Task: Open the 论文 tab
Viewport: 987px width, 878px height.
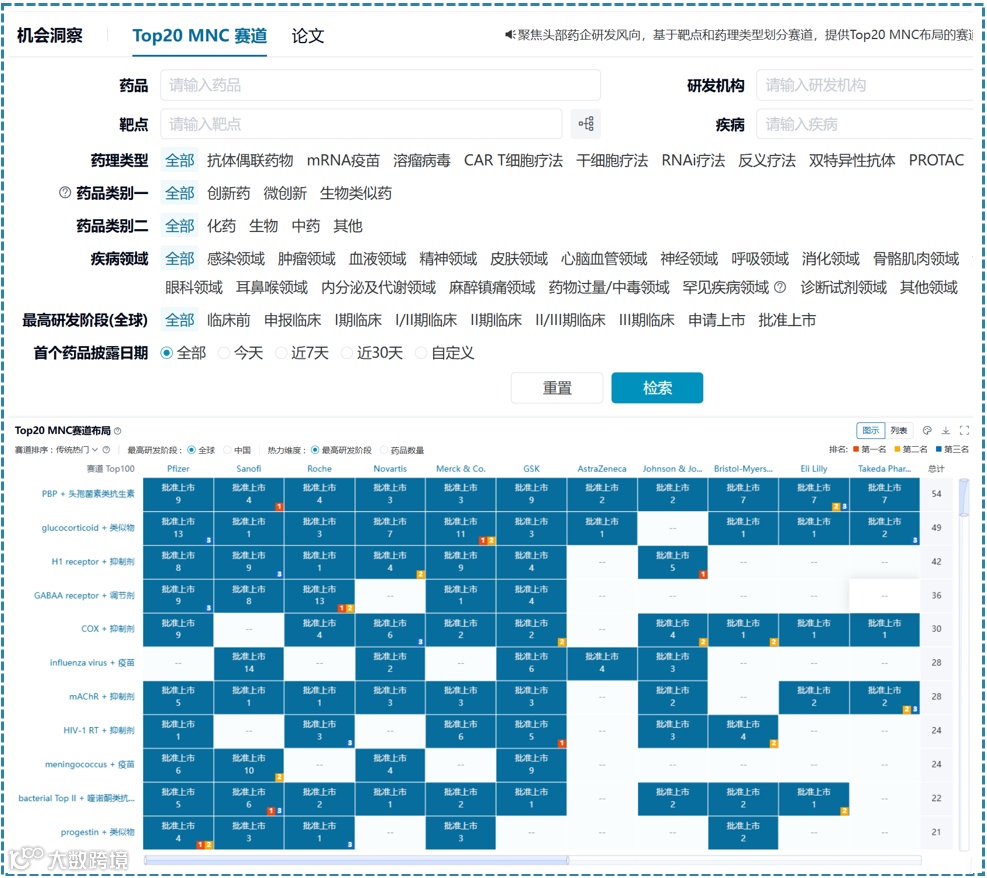Action: click(307, 33)
